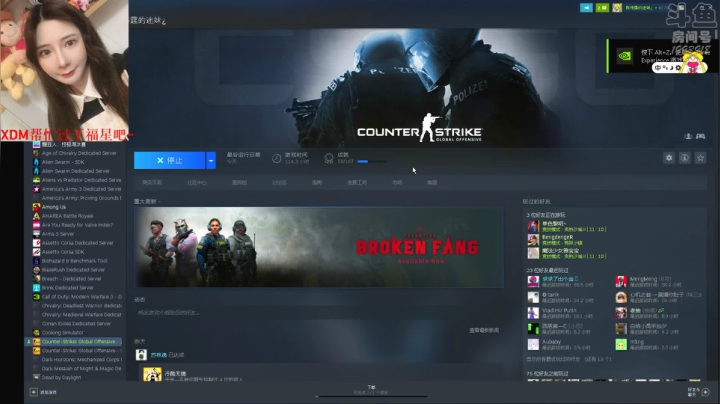Click the activity post input field under 动态
Image resolution: width=720 pixels, height=404 pixels.
317,313
